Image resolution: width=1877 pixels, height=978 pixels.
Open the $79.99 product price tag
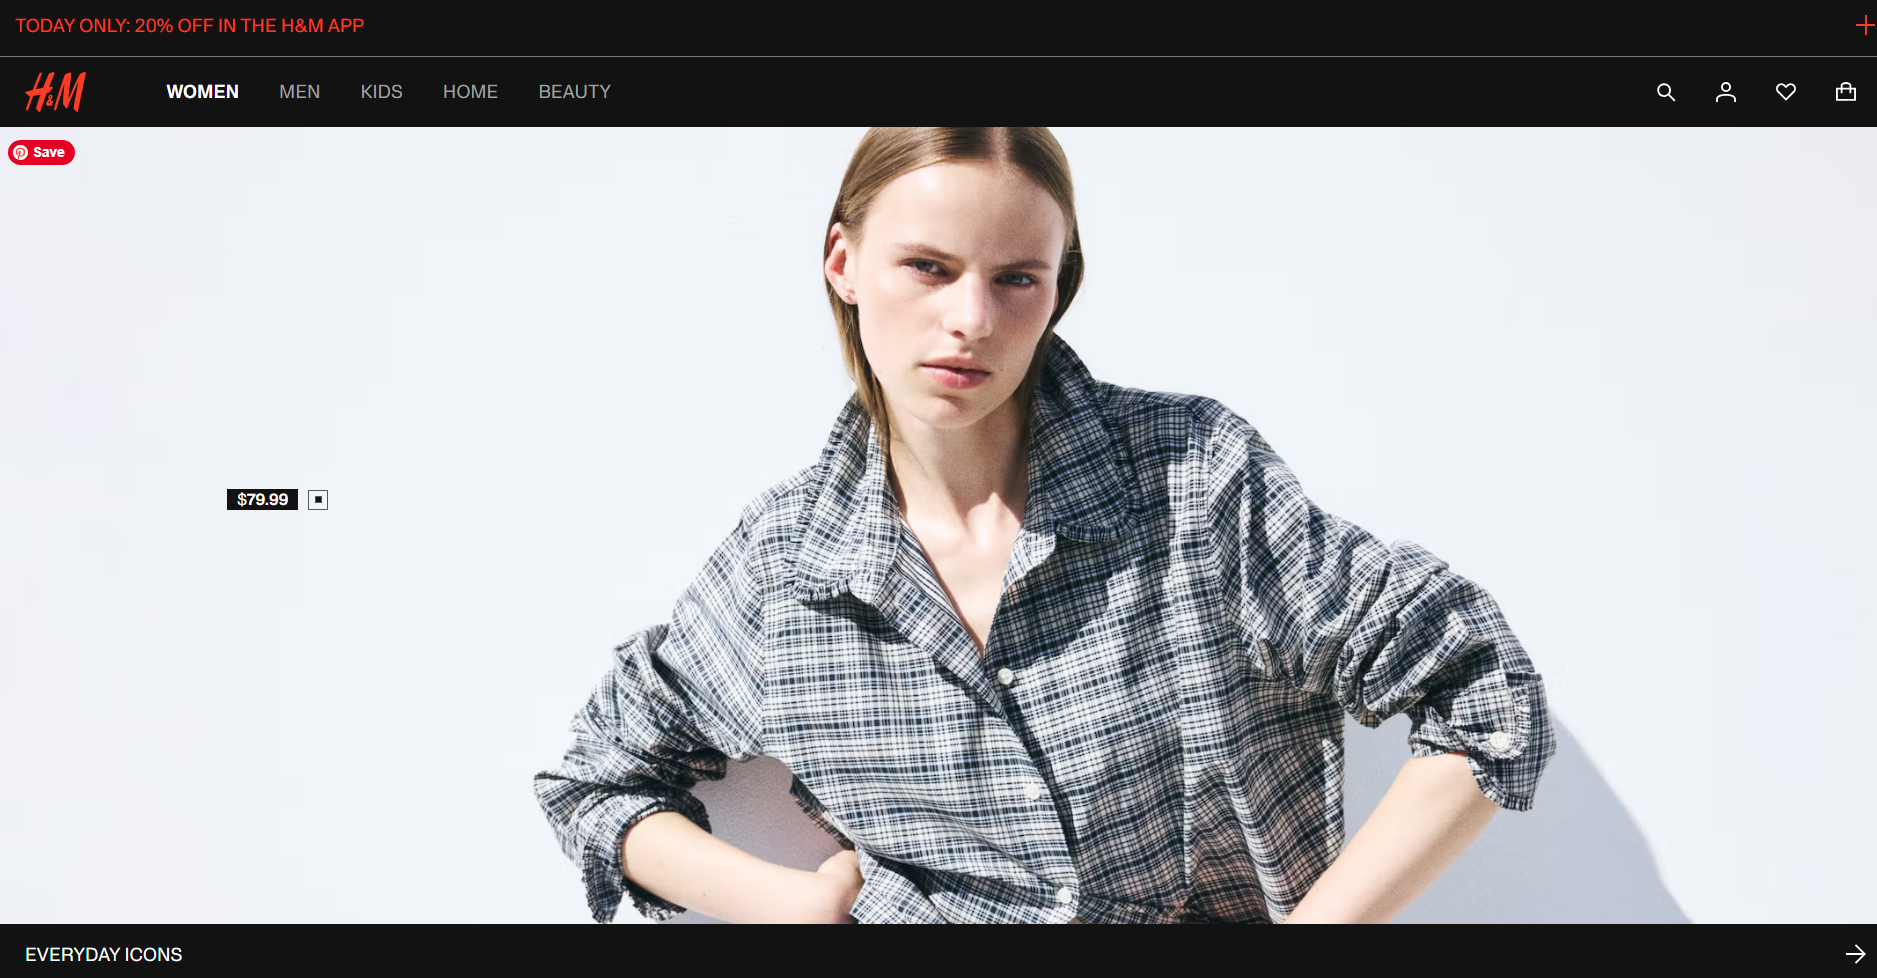(262, 499)
